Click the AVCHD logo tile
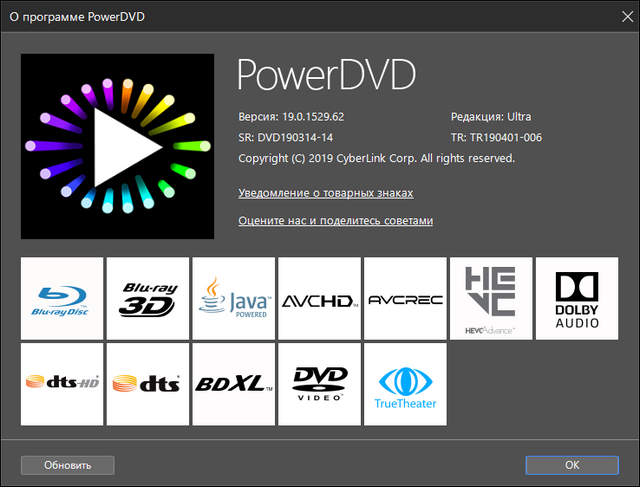 point(319,297)
